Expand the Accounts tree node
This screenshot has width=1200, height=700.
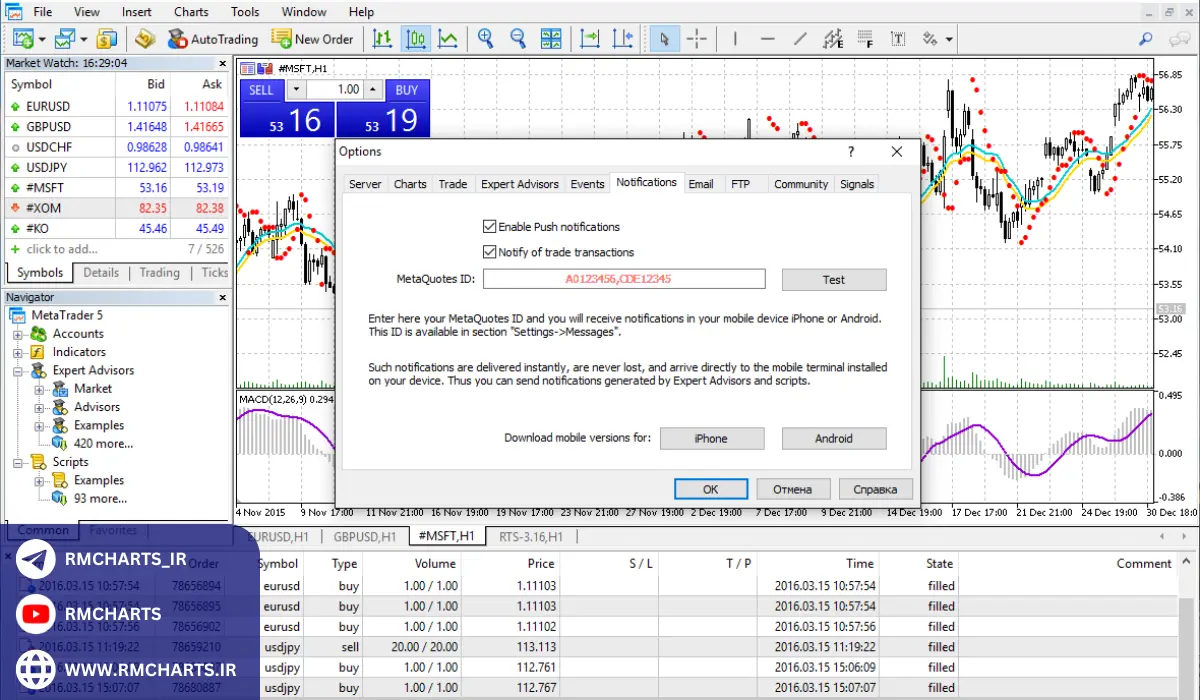coord(18,334)
